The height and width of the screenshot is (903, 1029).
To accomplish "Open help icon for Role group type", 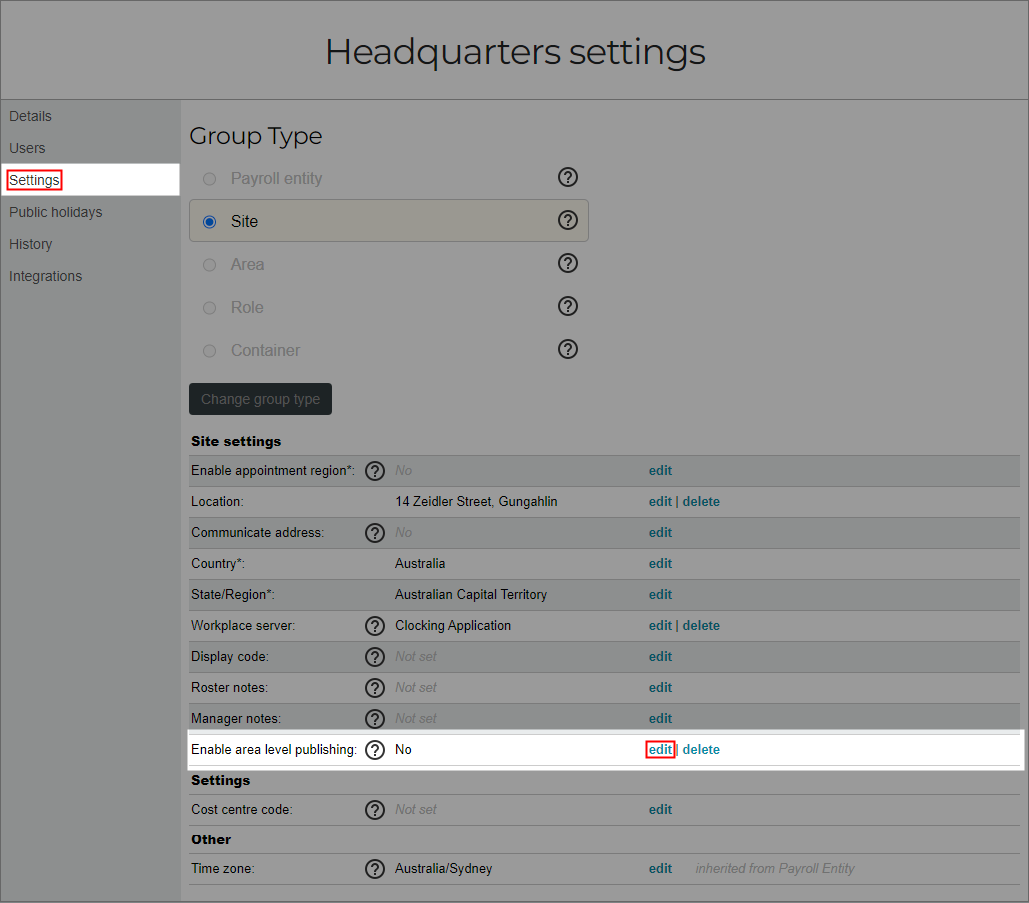I will point(568,306).
